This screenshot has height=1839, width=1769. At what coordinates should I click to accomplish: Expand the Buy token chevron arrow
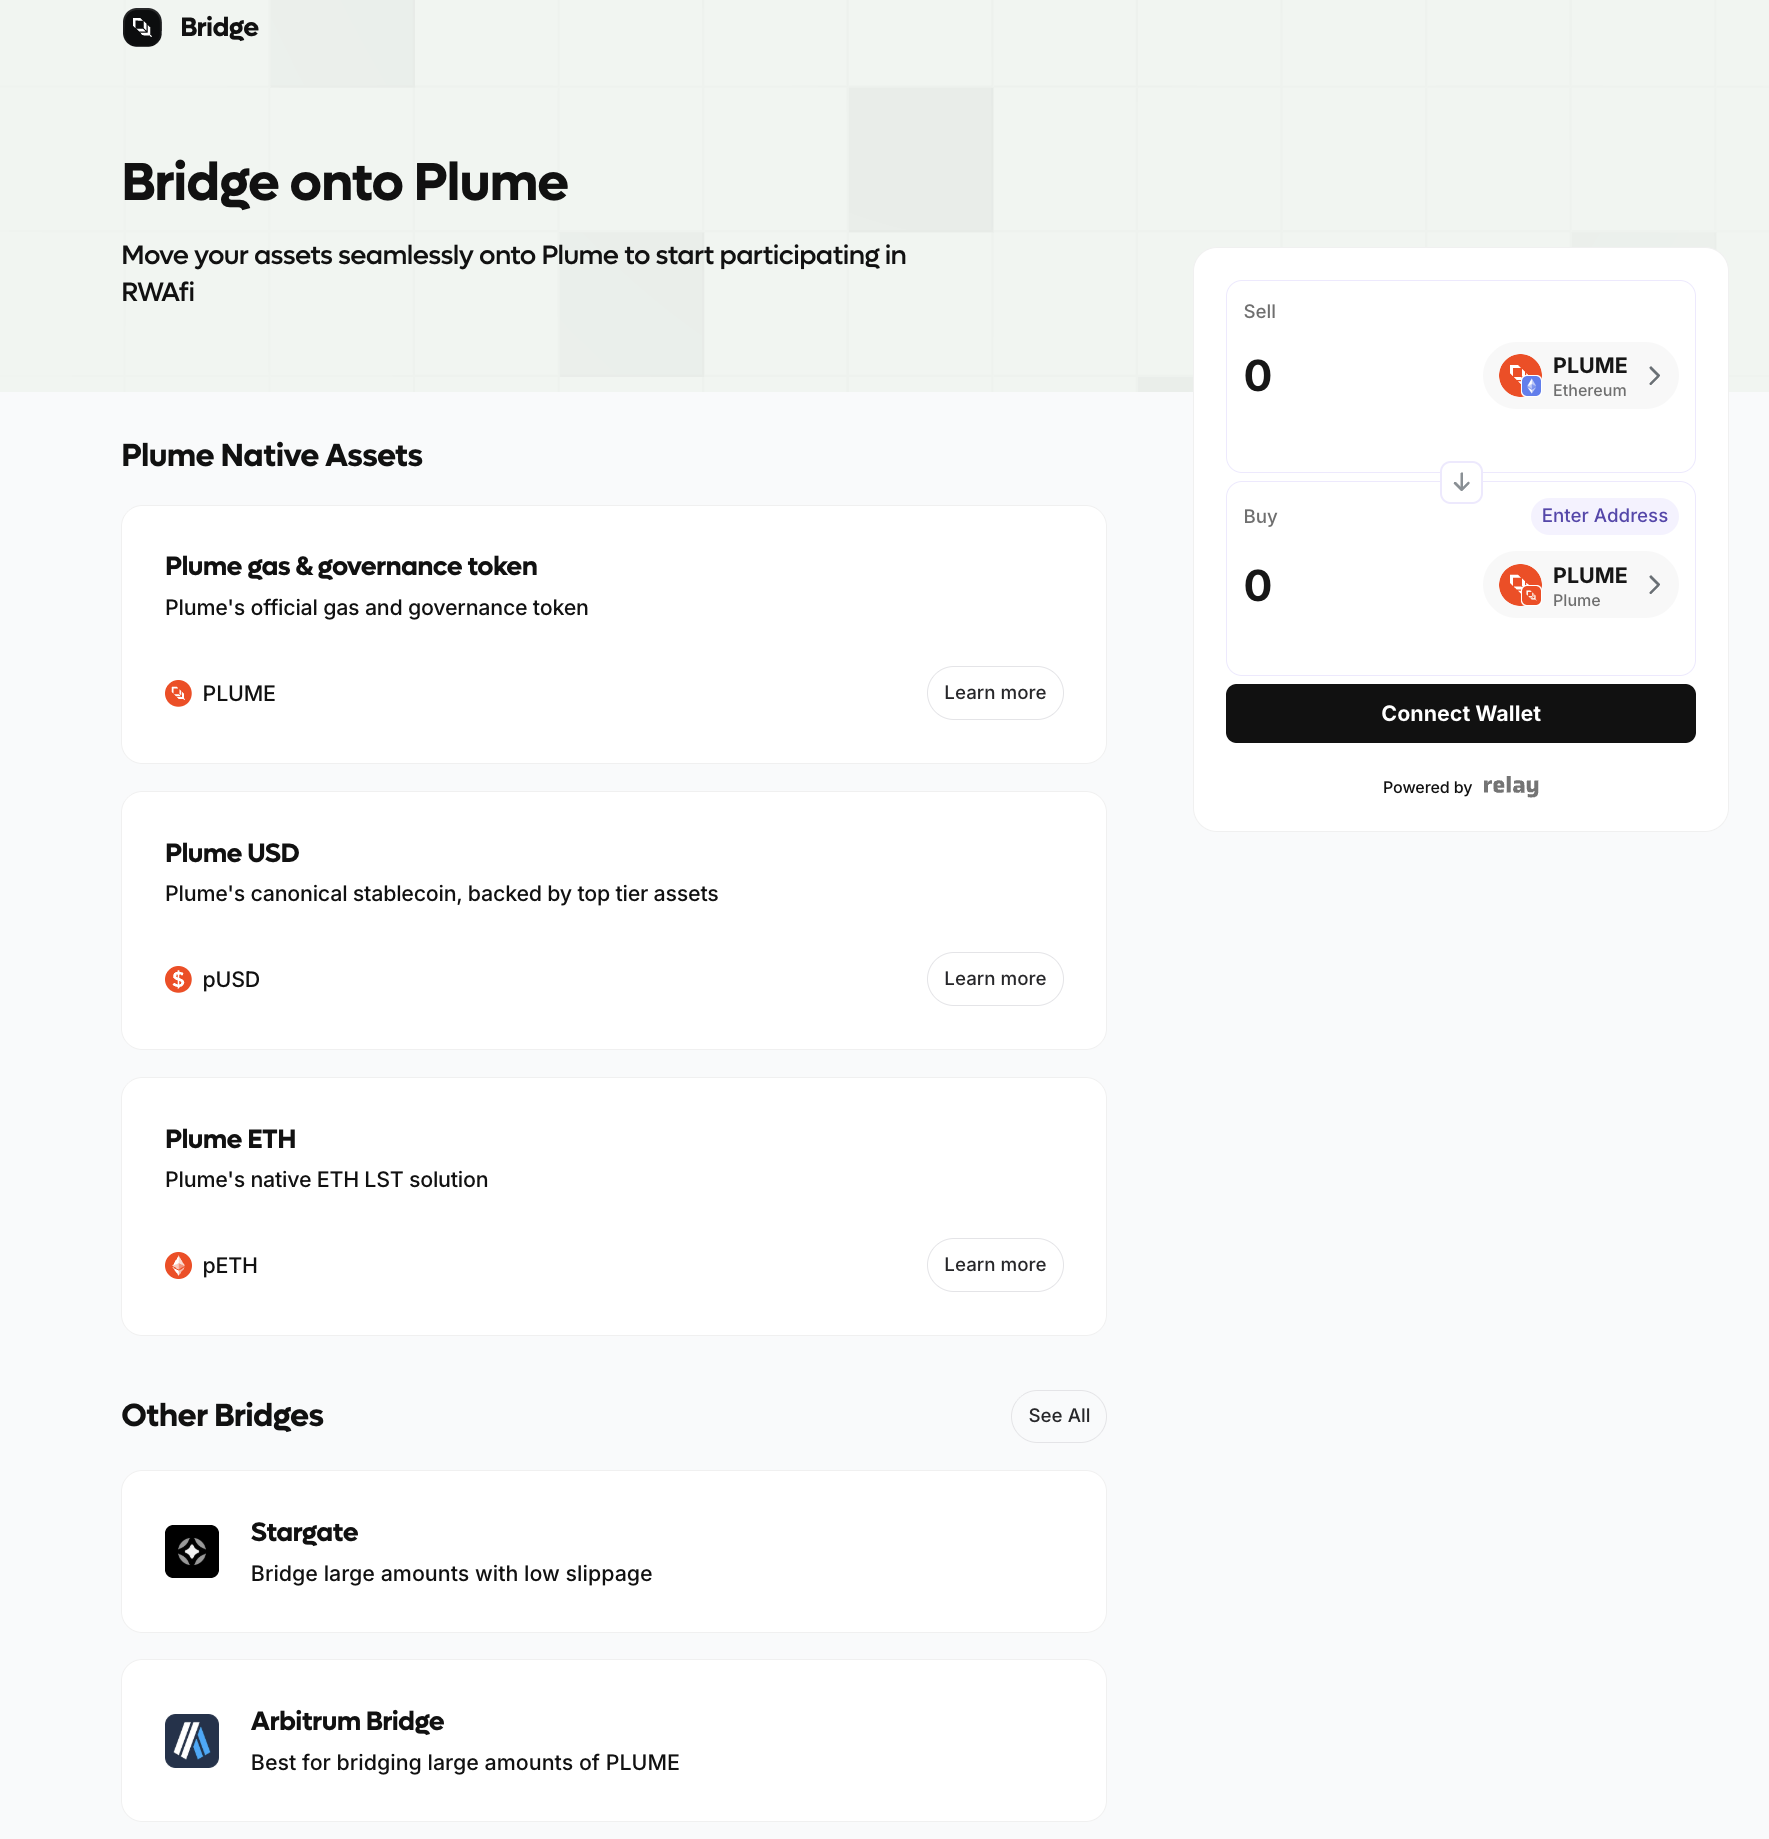(x=1654, y=585)
